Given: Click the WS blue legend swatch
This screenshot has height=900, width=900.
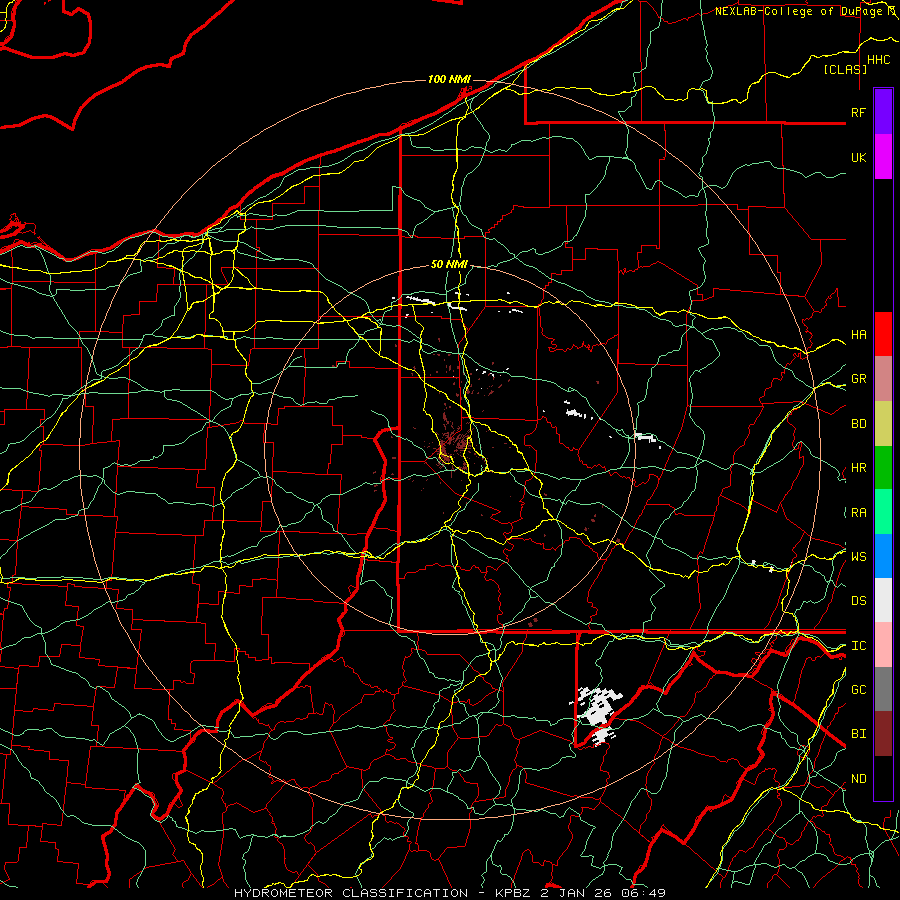Looking at the screenshot, I should [x=883, y=556].
